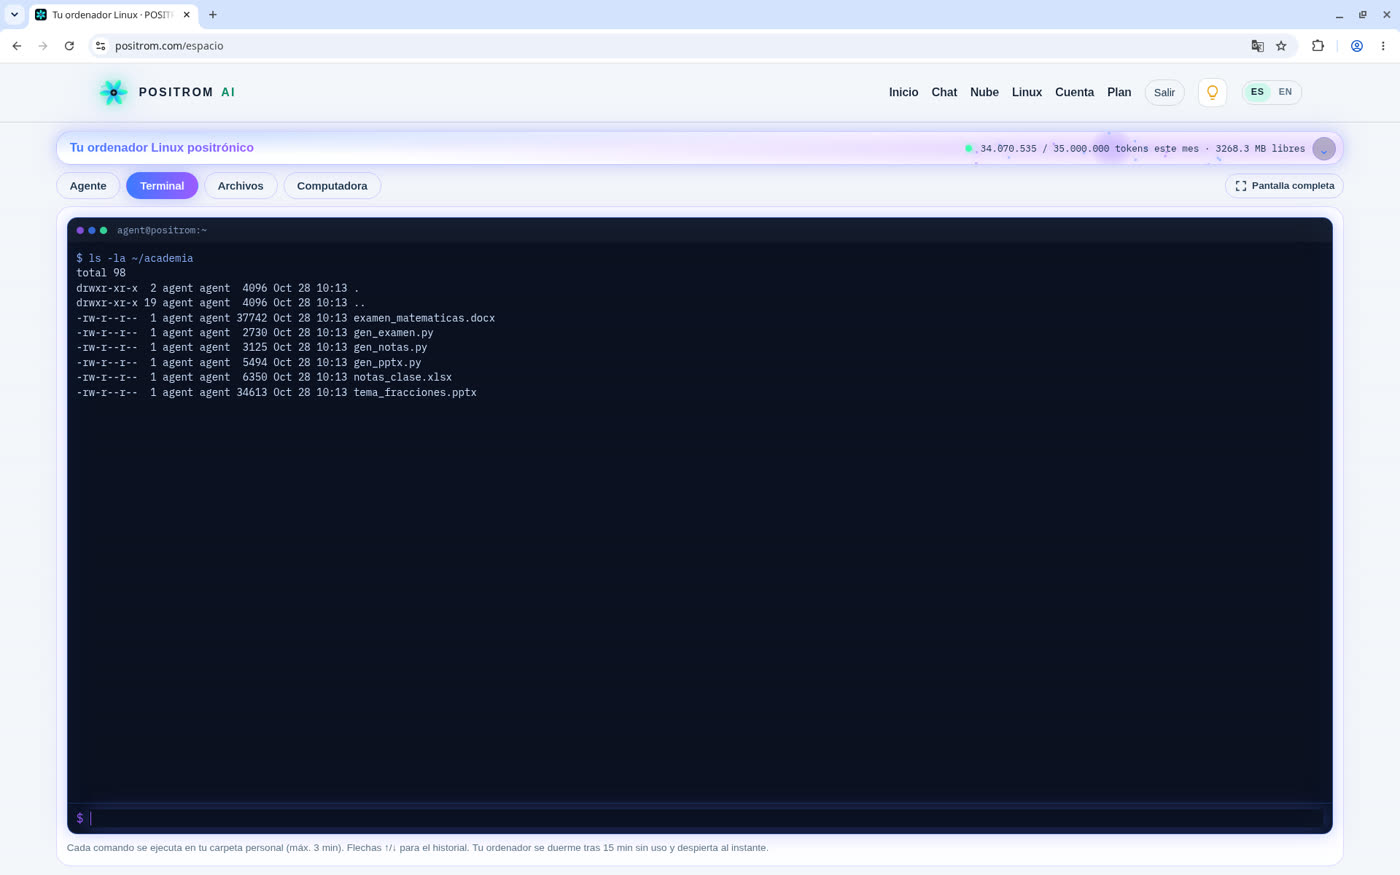Reload the page with the refresh icon
1400x875 pixels.
(x=69, y=46)
